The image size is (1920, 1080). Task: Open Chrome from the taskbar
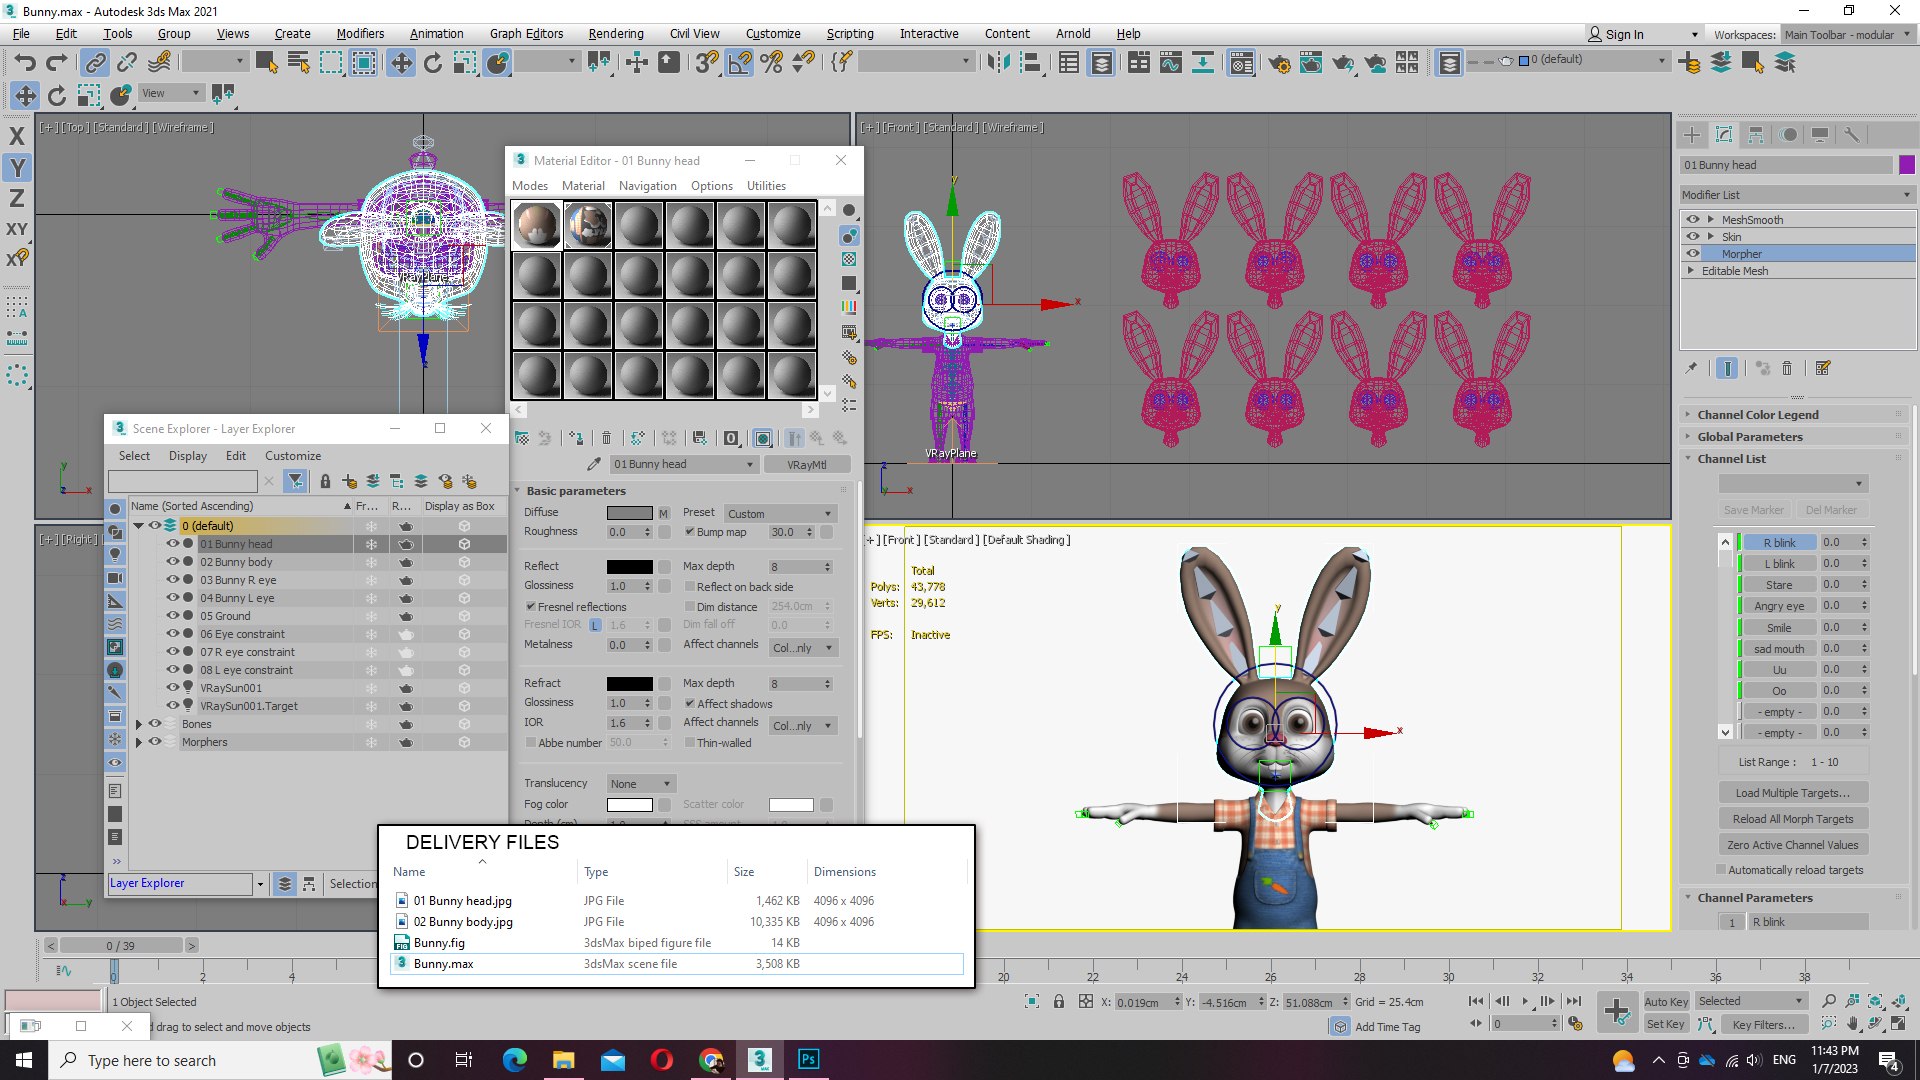[711, 1059]
